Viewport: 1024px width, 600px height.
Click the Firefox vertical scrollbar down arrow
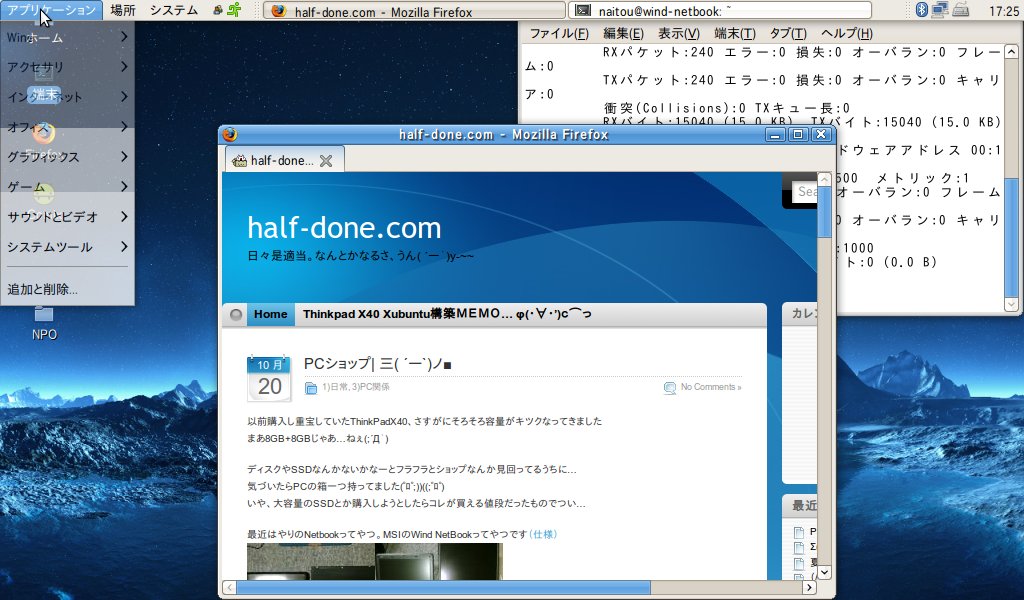click(824, 573)
